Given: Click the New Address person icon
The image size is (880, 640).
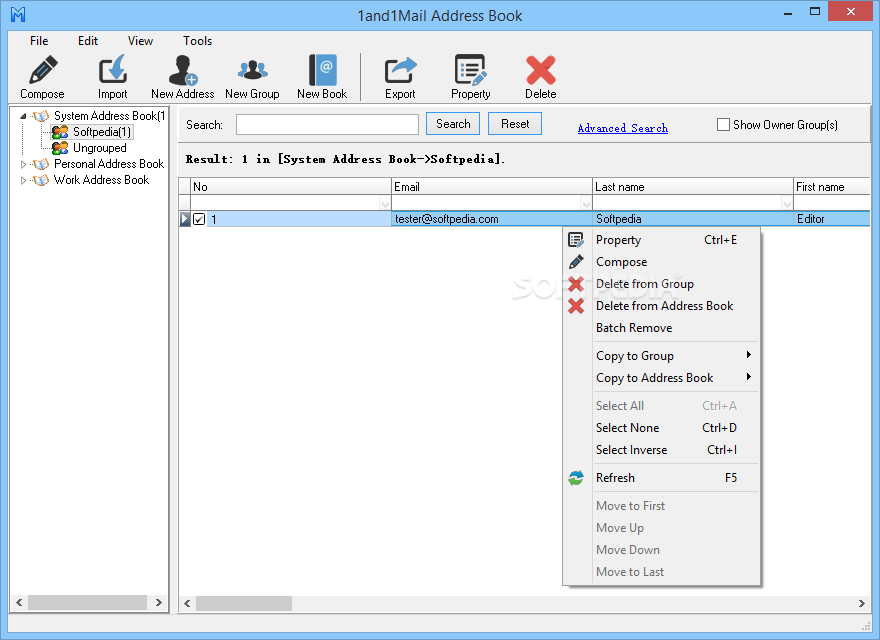Looking at the screenshot, I should [x=182, y=70].
